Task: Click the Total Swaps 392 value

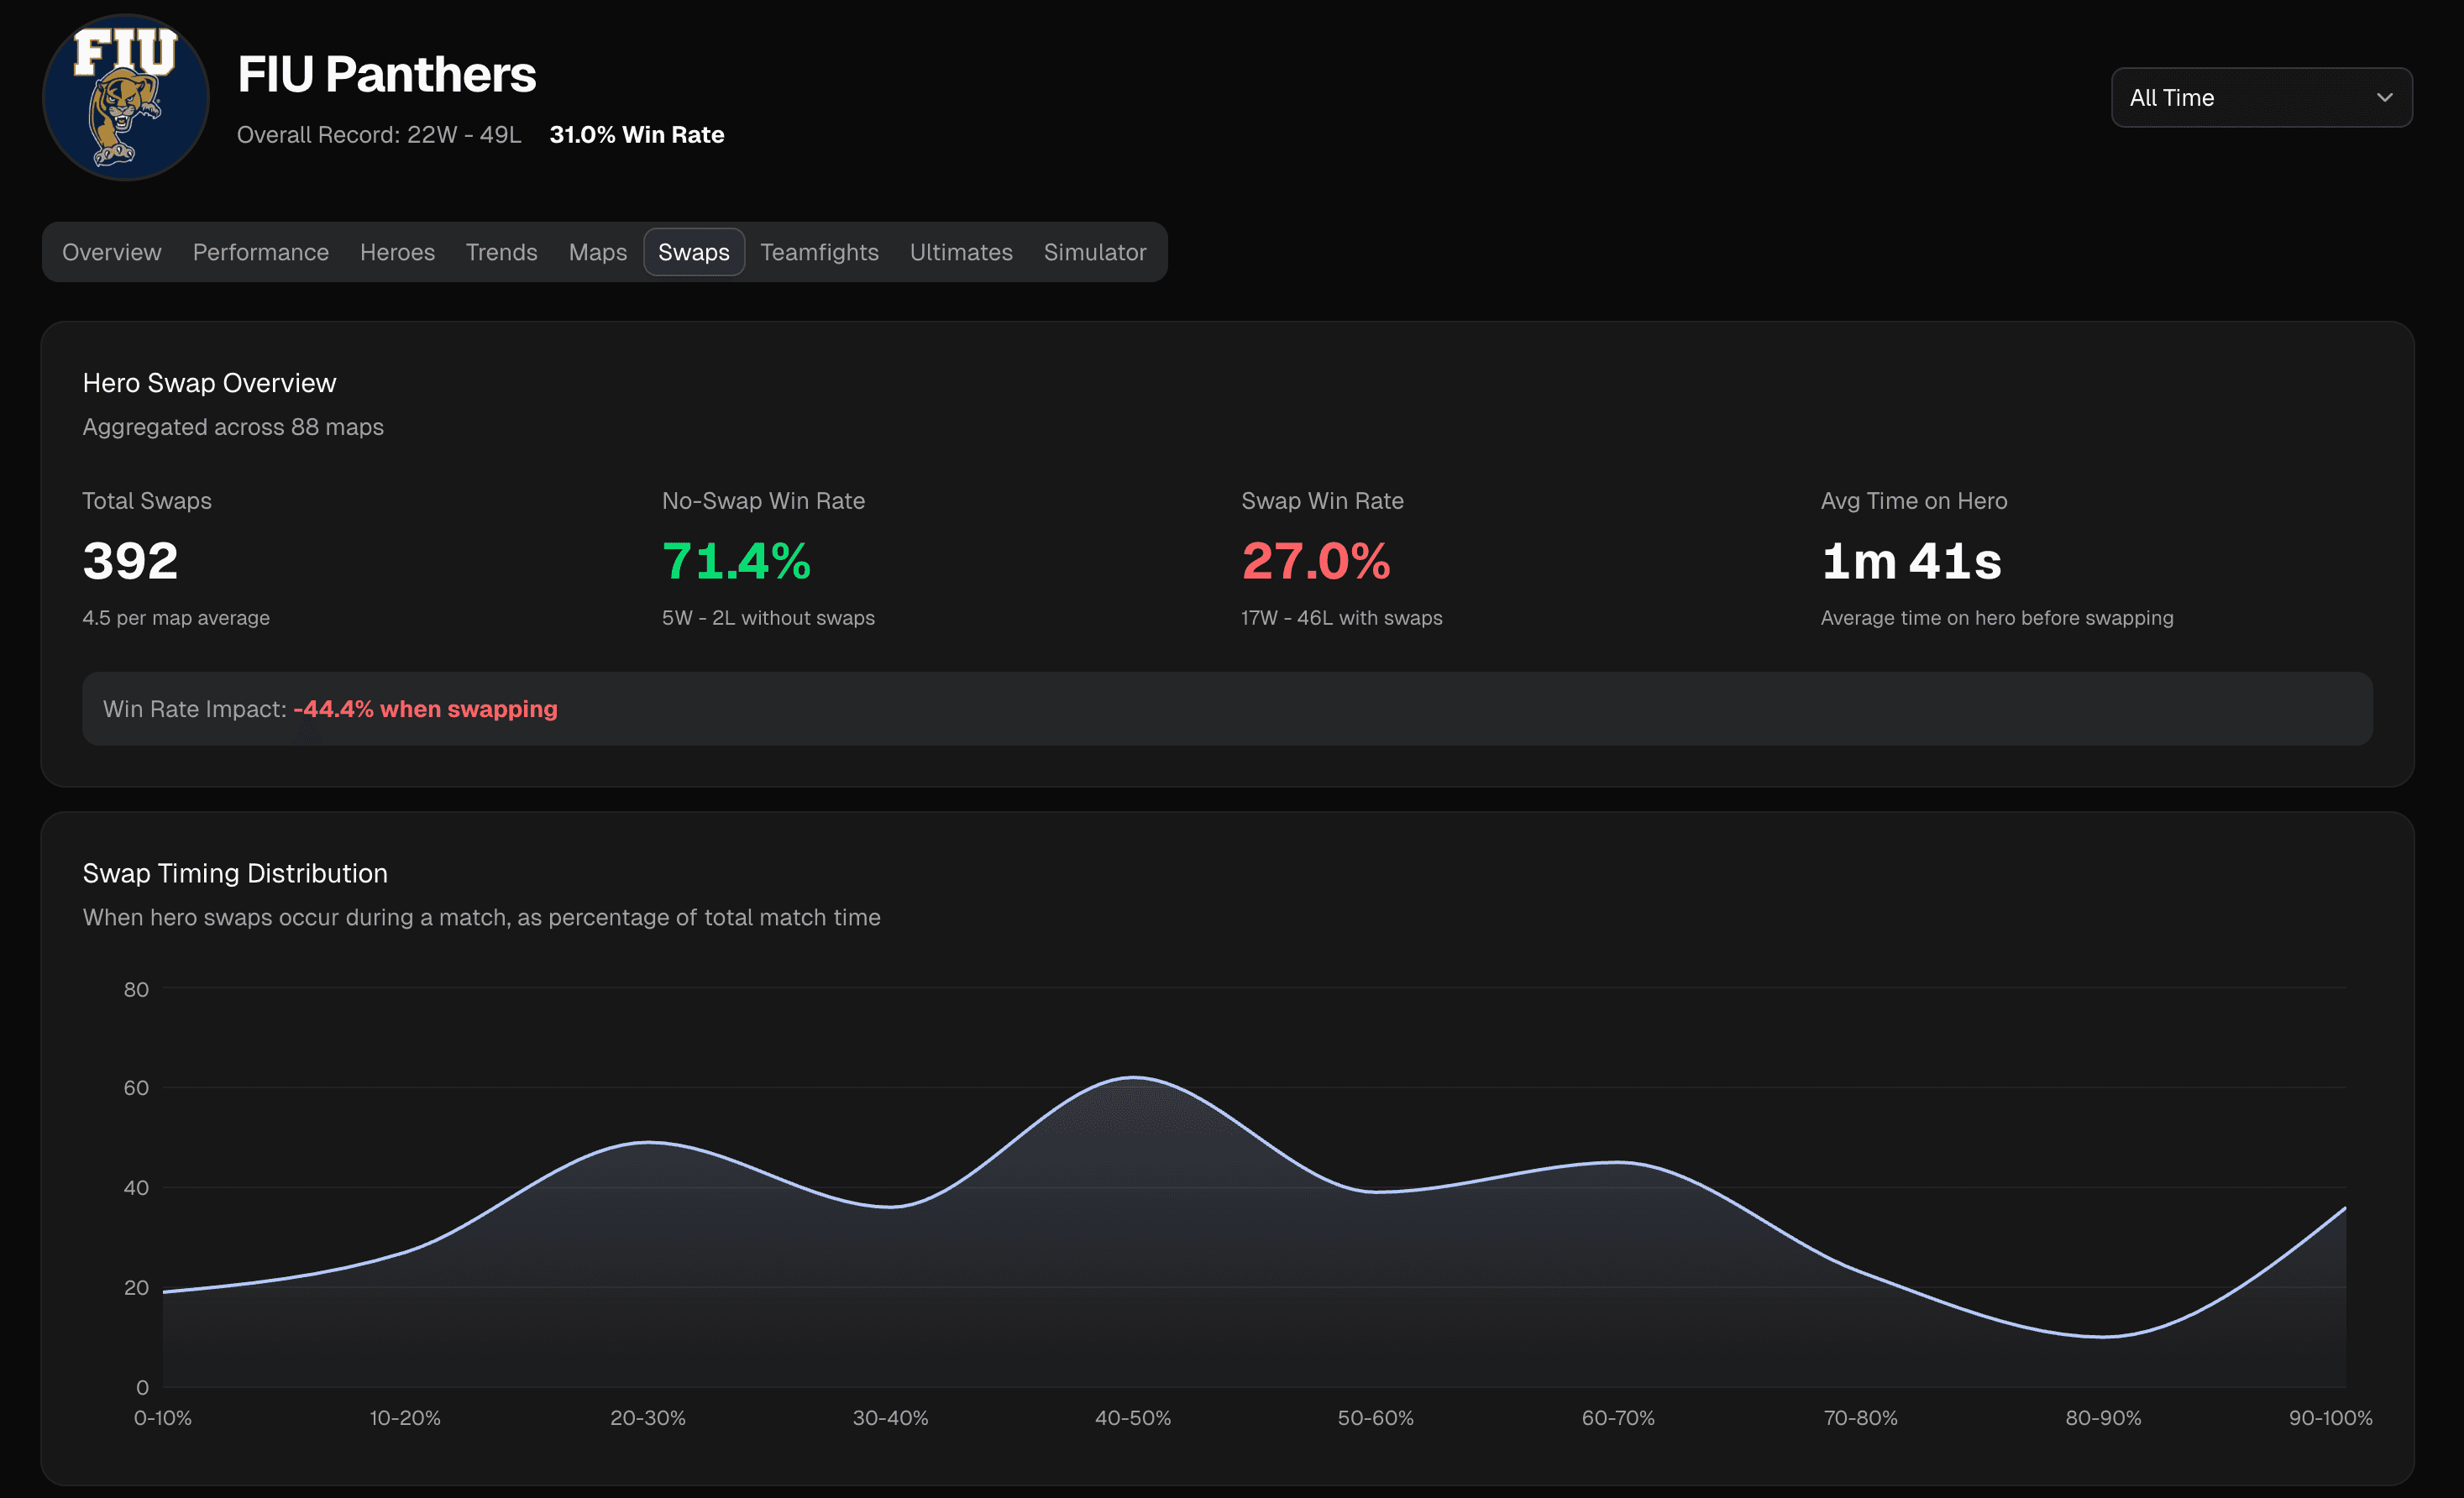Action: point(130,561)
